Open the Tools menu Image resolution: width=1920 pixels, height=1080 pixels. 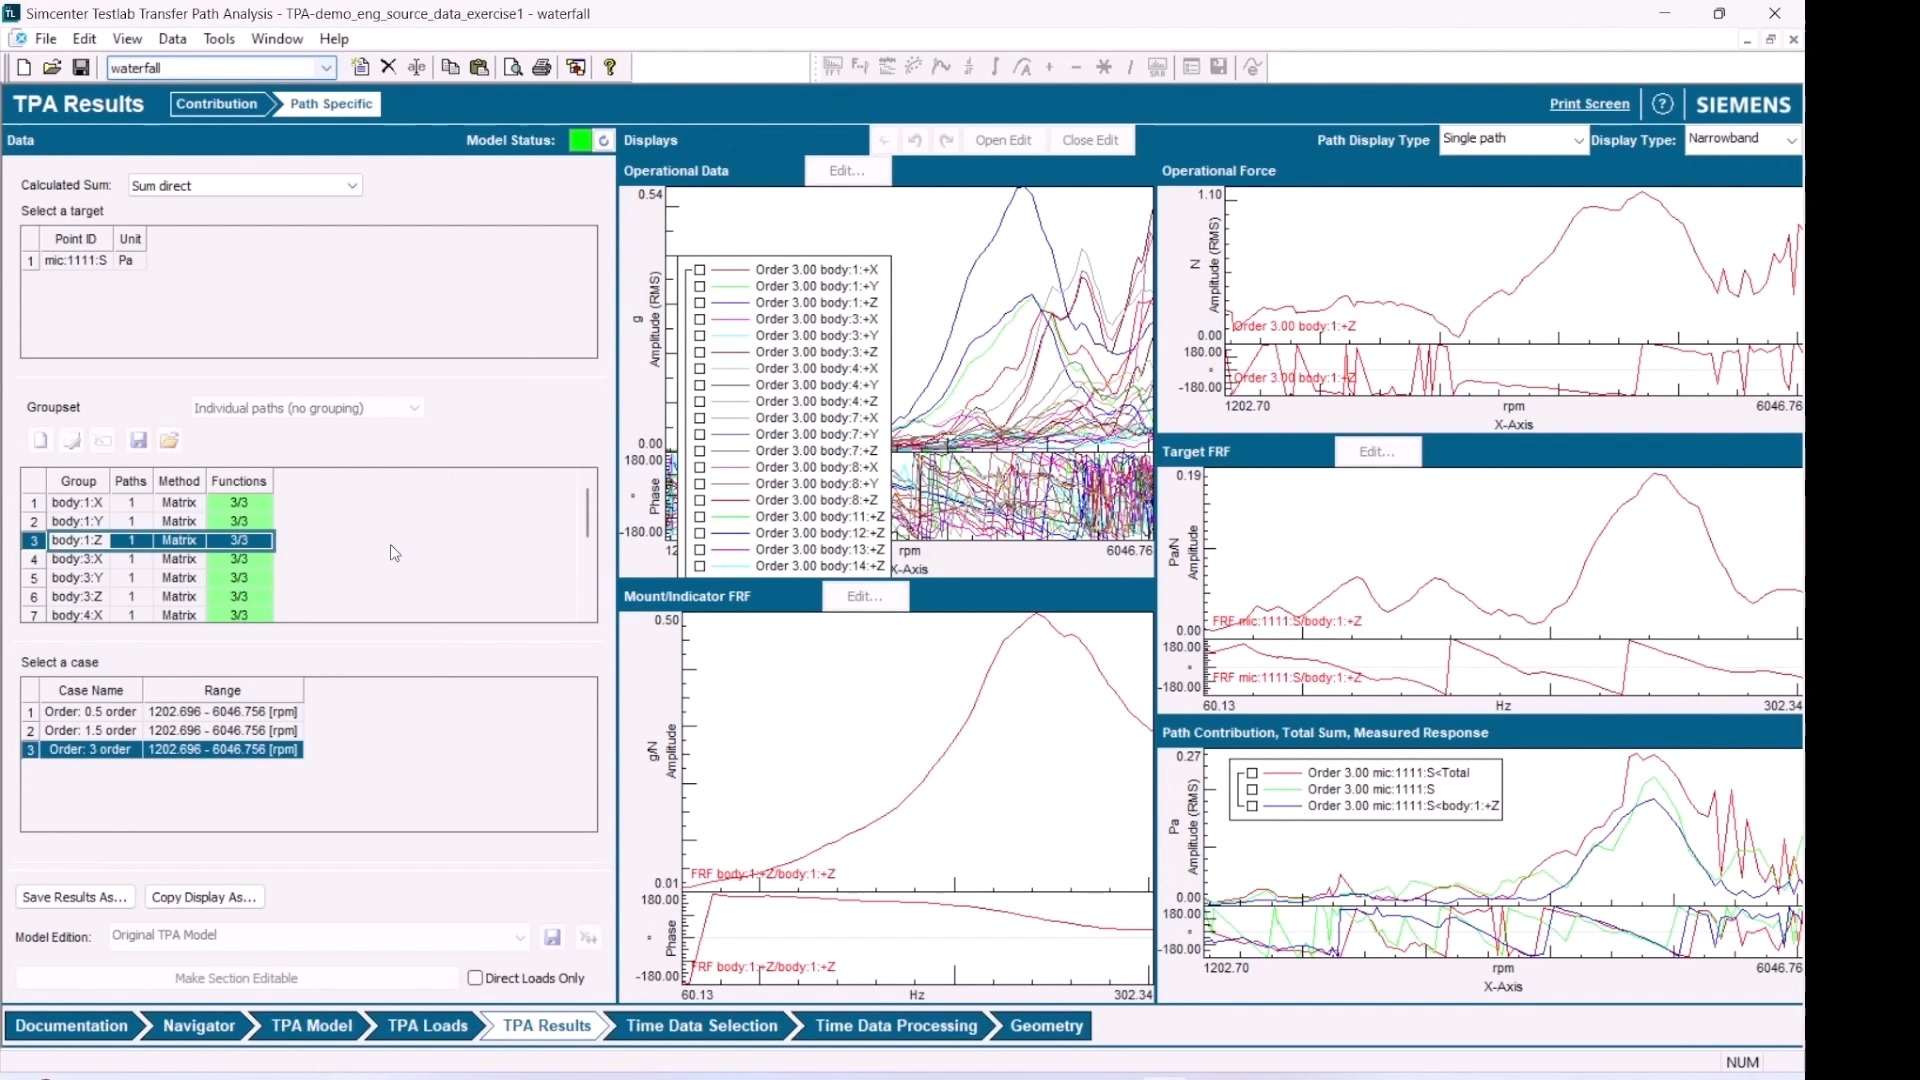pyautogui.click(x=218, y=39)
